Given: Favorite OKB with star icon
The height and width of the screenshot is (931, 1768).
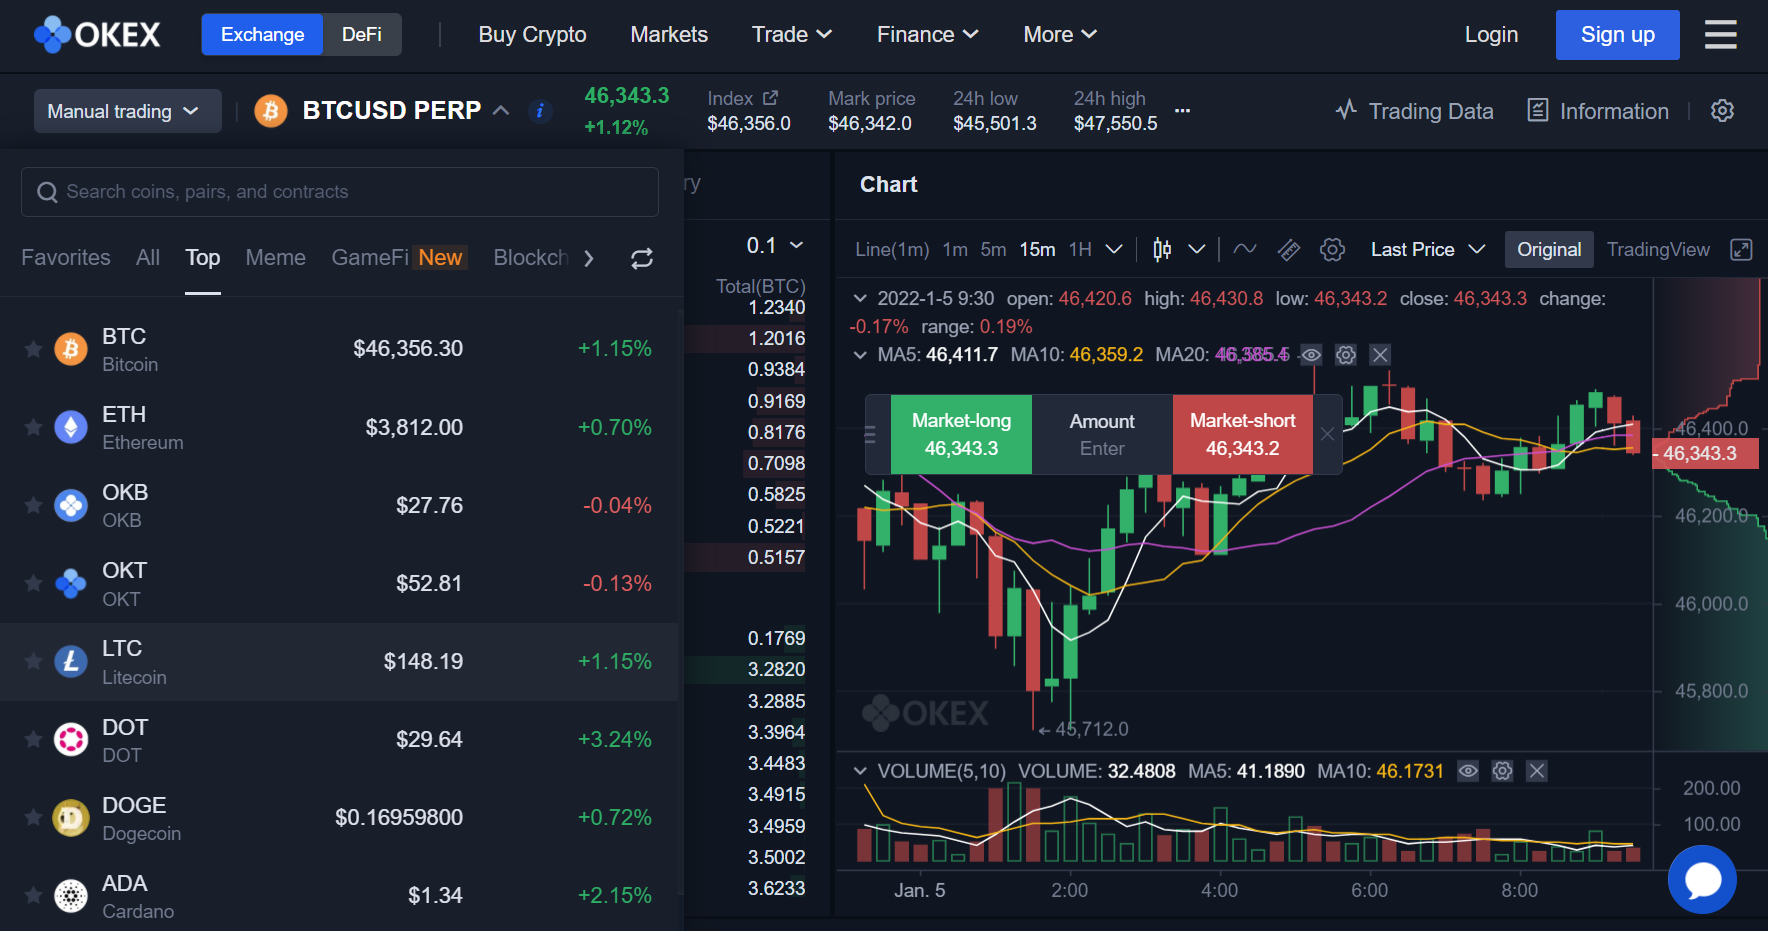Looking at the screenshot, I should pos(33,505).
